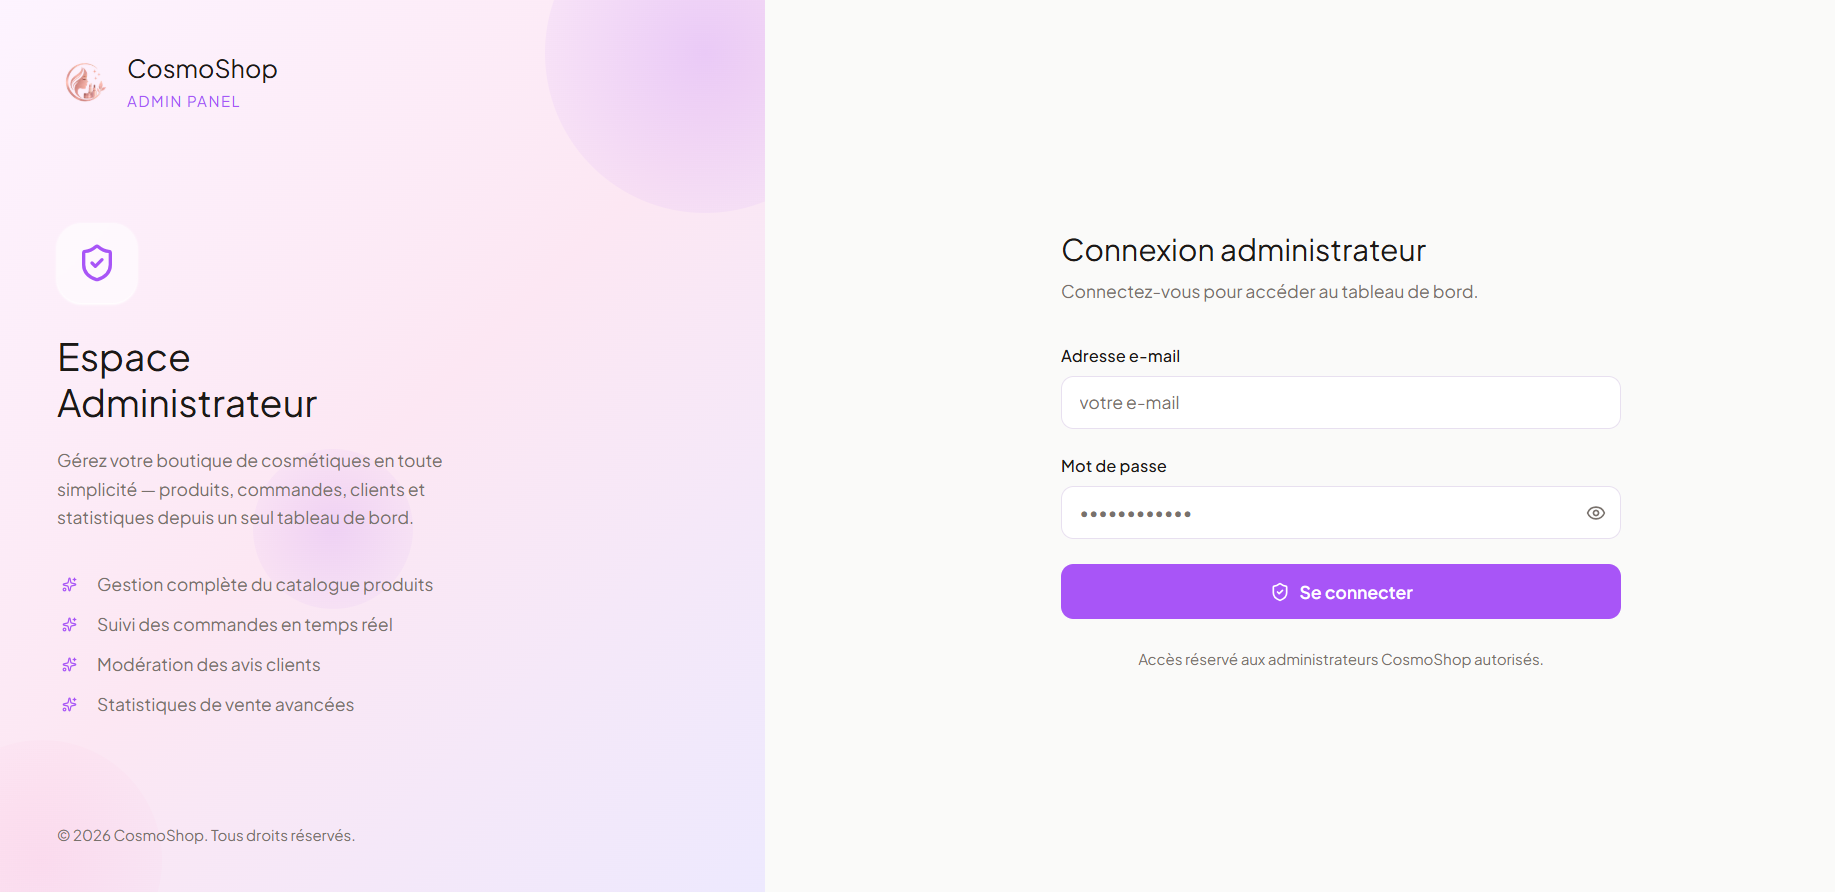Show password using the eye icon
1835x892 pixels.
click(x=1596, y=513)
